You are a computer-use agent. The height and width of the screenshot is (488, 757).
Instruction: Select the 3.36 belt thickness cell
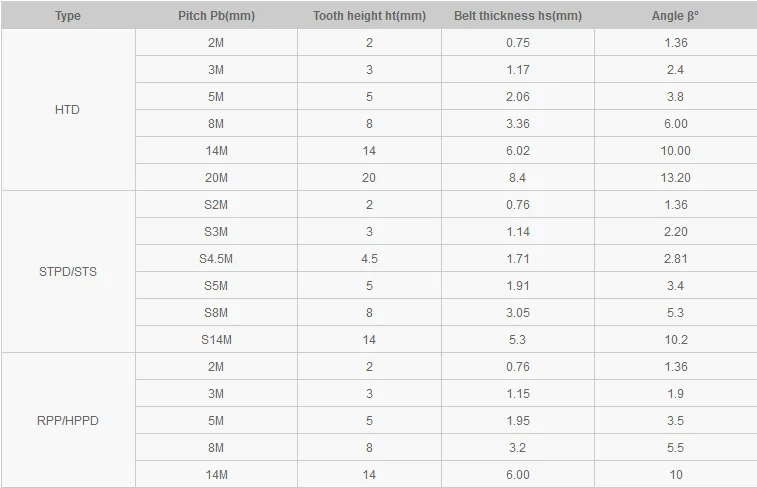[518, 124]
